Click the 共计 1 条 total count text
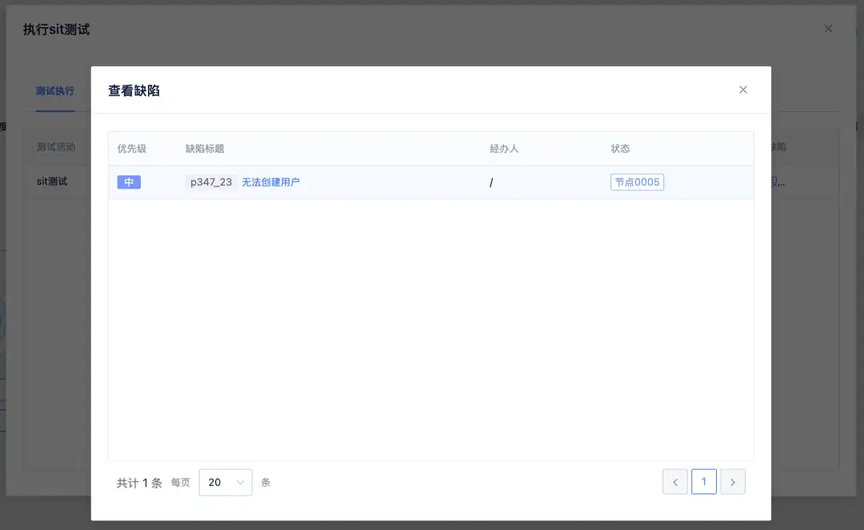The width and height of the screenshot is (864, 530). pos(139,483)
